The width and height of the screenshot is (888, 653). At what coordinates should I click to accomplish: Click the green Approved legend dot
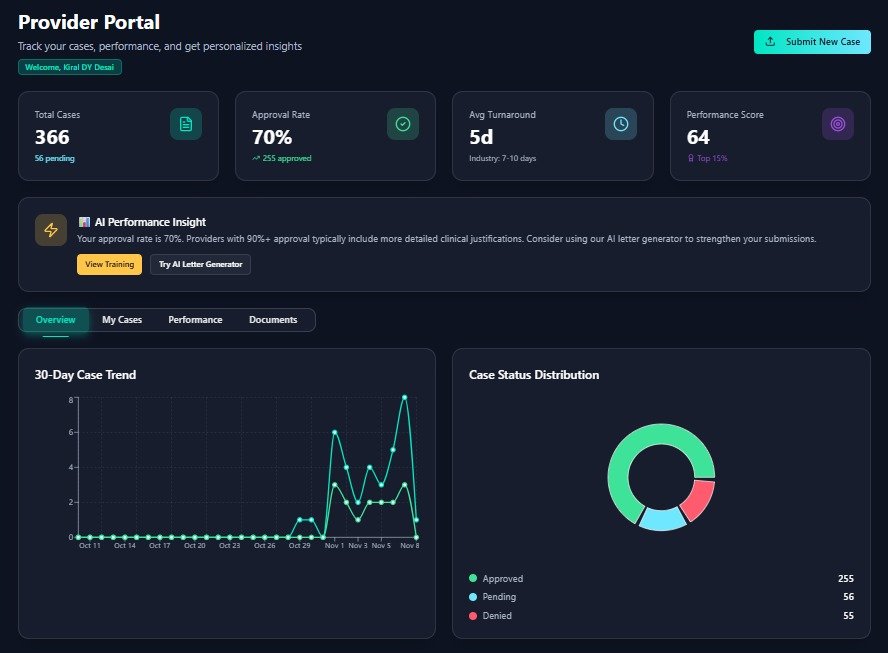point(473,578)
